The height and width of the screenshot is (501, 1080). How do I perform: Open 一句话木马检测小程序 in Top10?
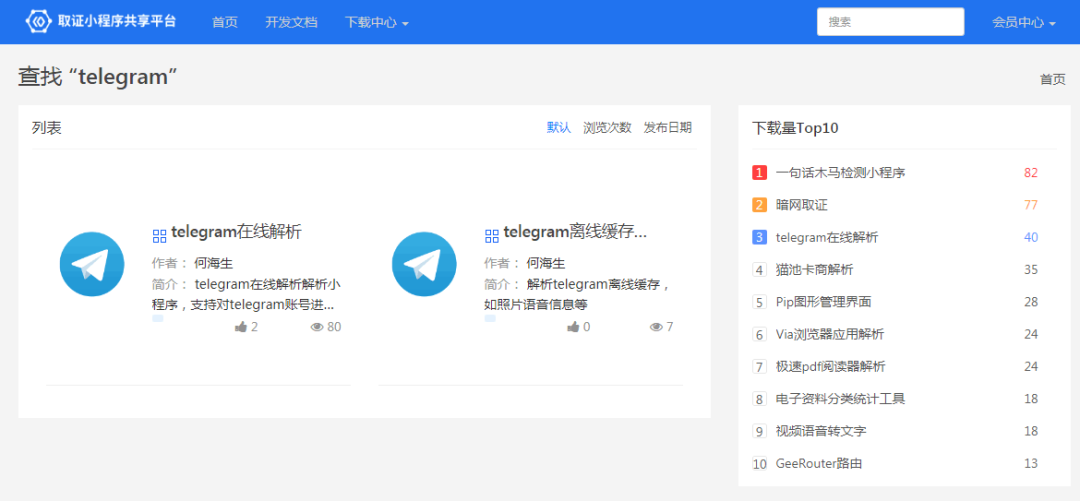840,172
